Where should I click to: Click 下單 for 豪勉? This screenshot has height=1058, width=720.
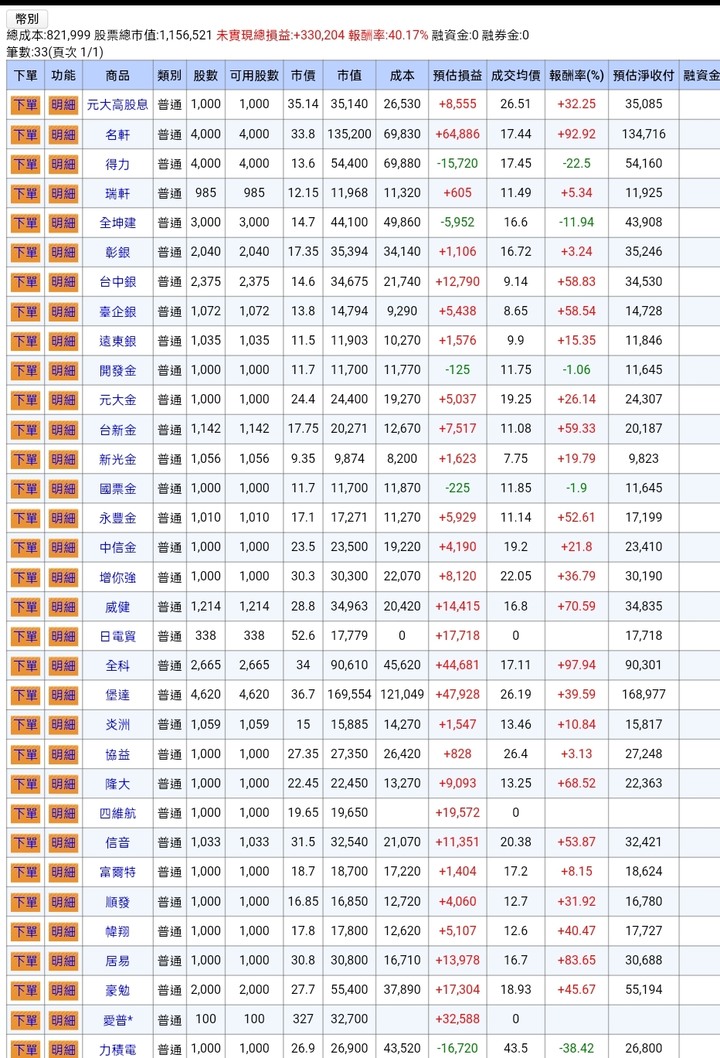click(26, 991)
